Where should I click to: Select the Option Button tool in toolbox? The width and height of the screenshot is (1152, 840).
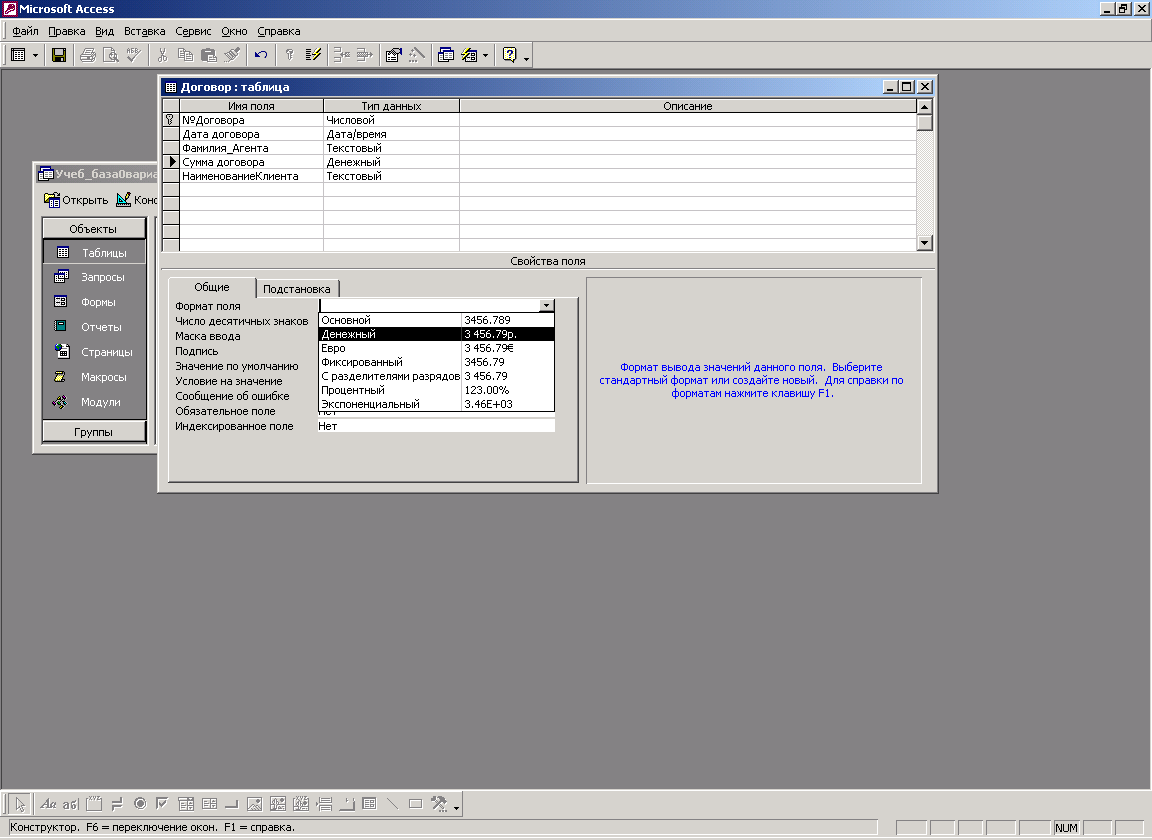click(140, 804)
